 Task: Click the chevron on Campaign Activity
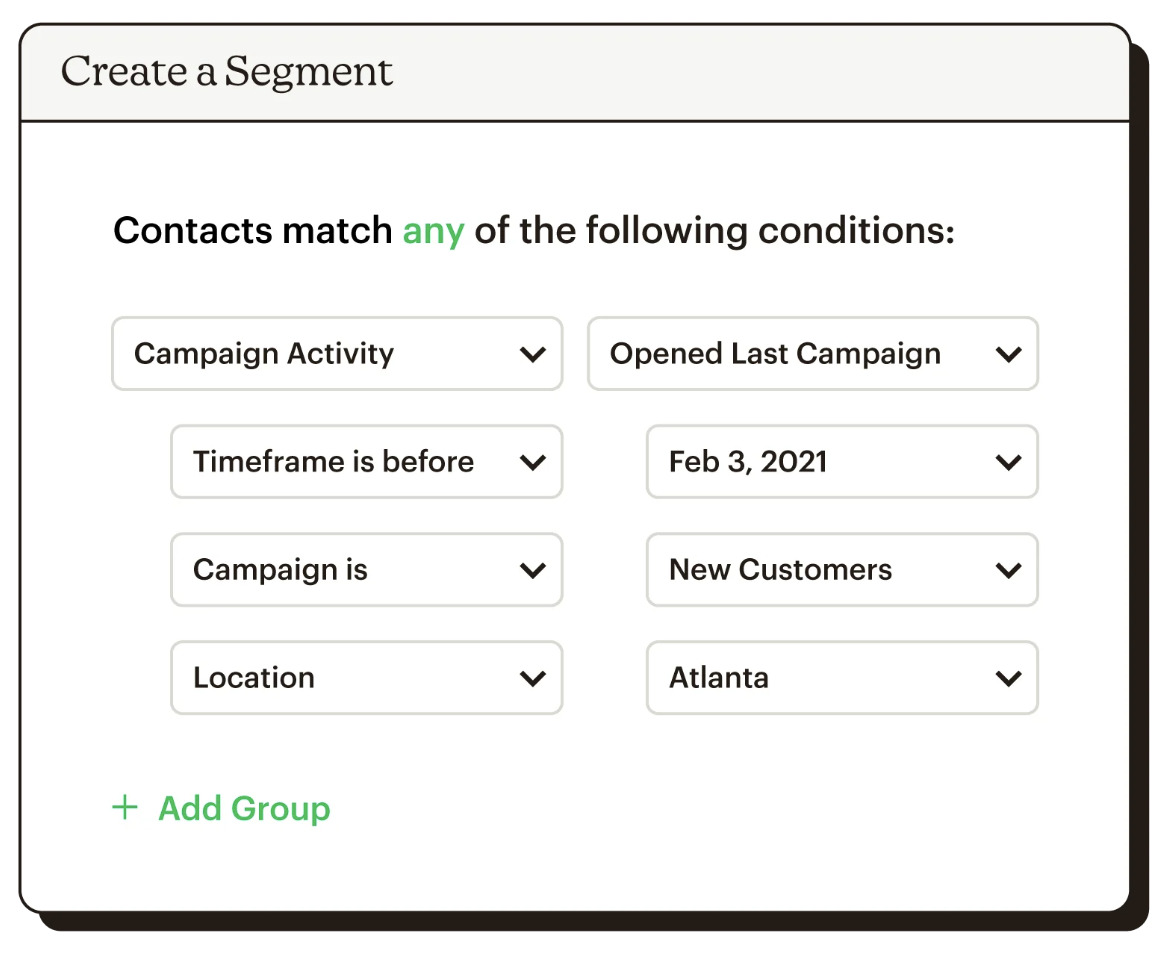(x=534, y=353)
